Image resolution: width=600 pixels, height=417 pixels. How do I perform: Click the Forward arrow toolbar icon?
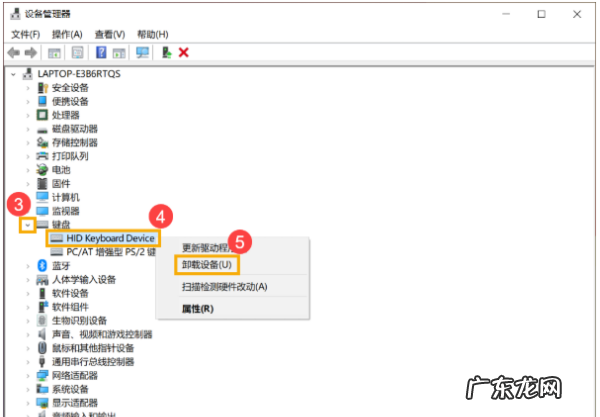pyautogui.click(x=31, y=52)
